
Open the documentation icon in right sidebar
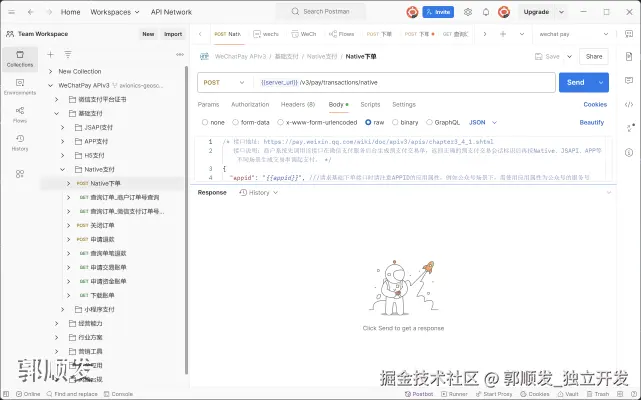629,56
